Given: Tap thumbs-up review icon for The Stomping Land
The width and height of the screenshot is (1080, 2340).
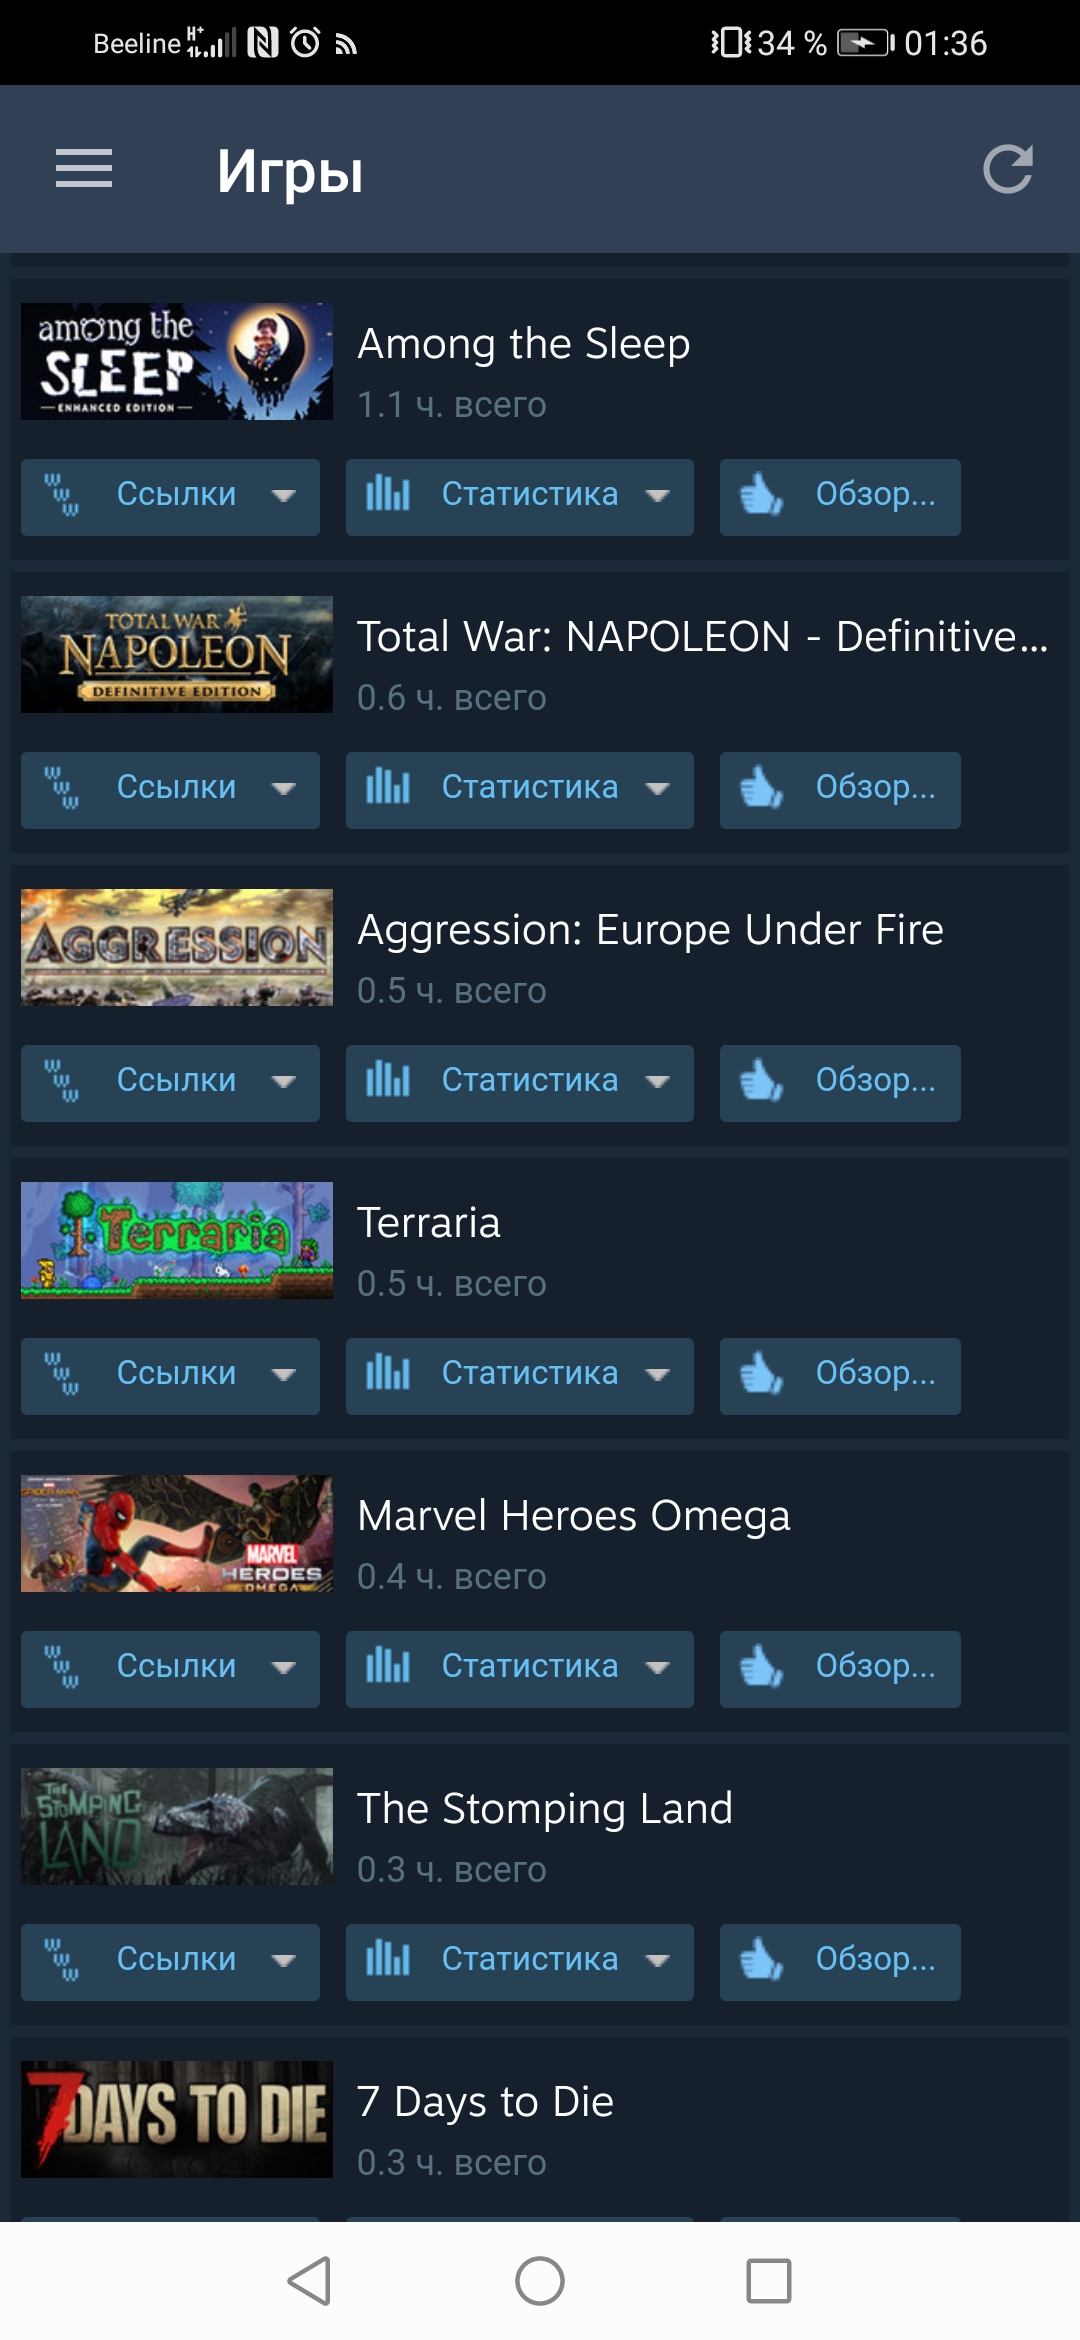Looking at the screenshot, I should pyautogui.click(x=761, y=1960).
